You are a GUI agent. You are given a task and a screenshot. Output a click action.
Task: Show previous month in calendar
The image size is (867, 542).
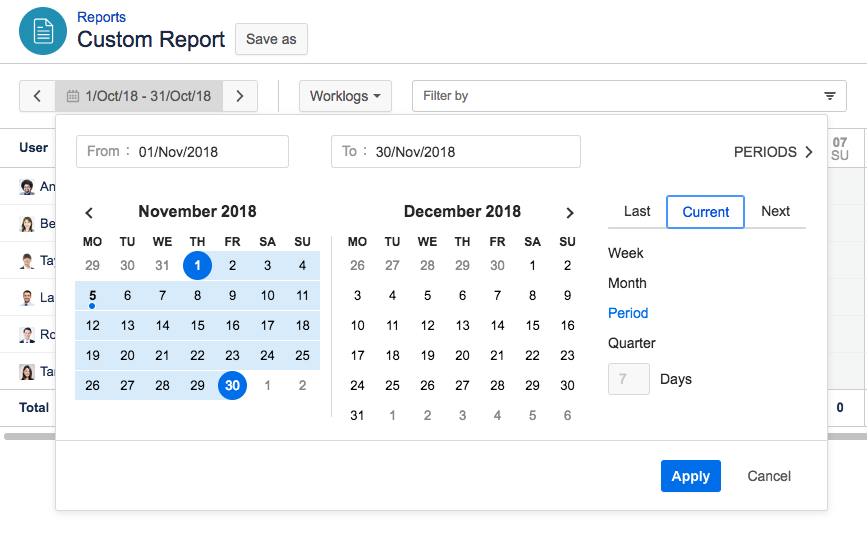click(89, 213)
